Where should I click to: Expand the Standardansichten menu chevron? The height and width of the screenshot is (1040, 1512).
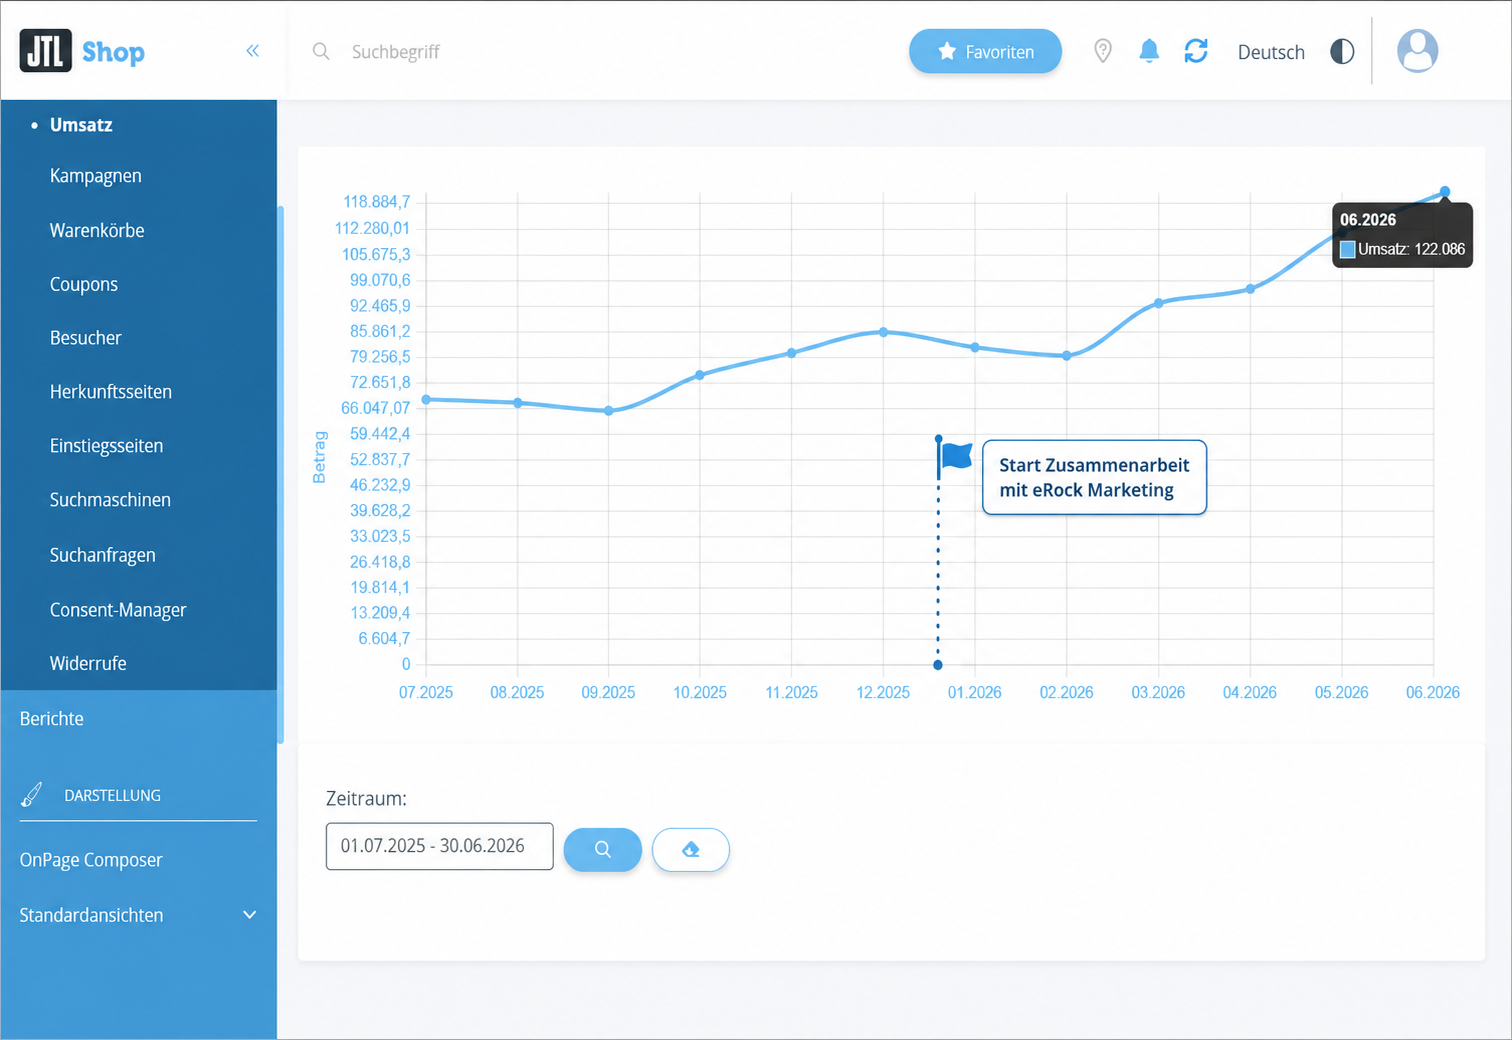click(250, 915)
